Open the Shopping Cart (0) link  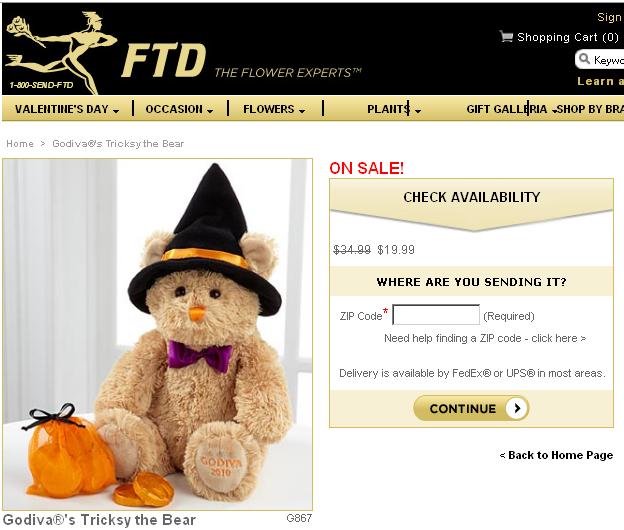[x=568, y=37]
